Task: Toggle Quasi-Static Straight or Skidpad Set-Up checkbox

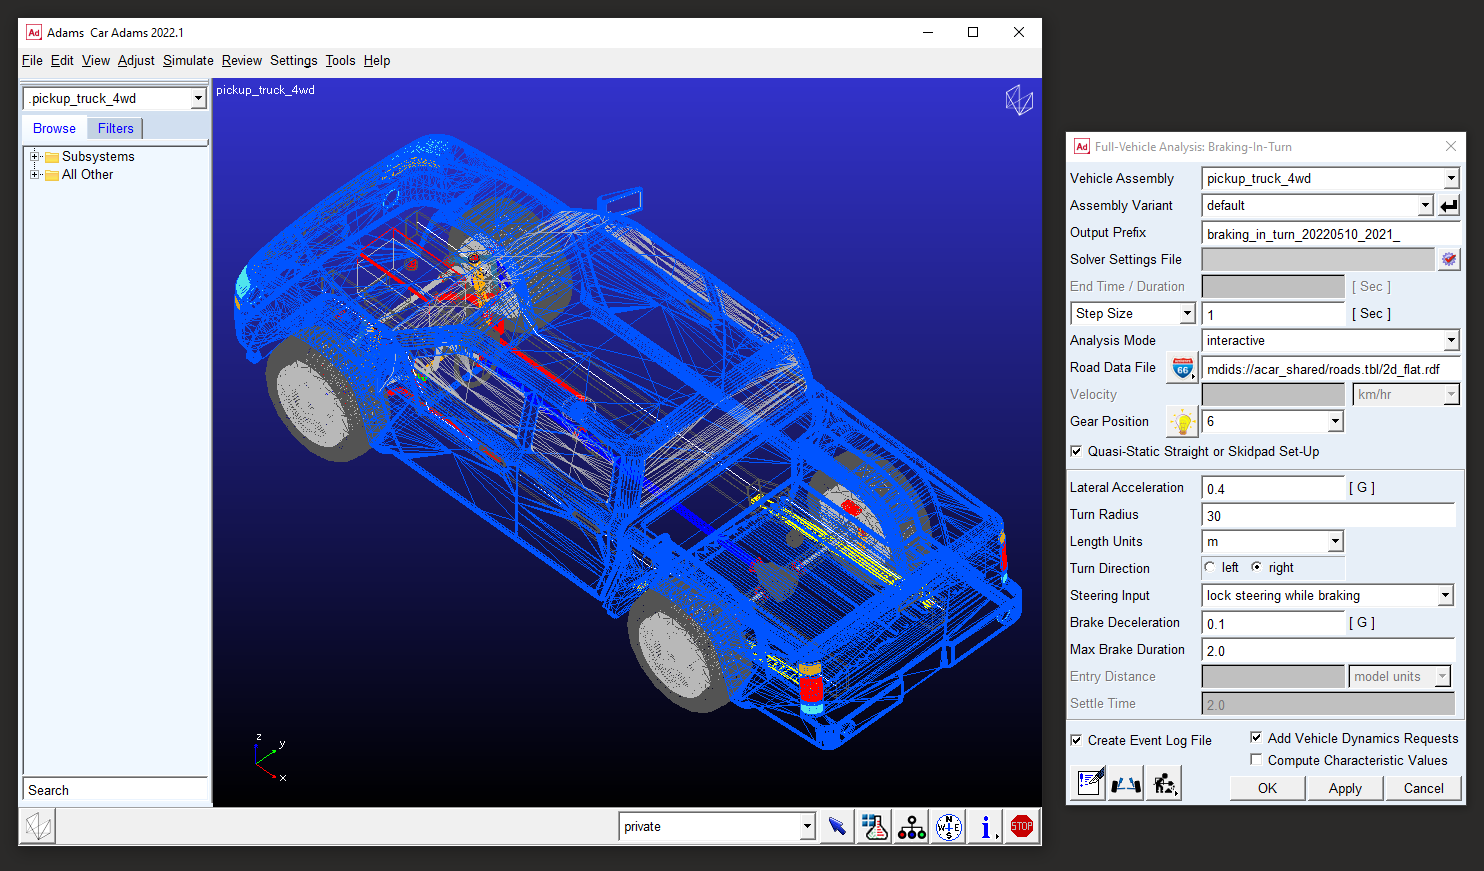Action: point(1076,451)
